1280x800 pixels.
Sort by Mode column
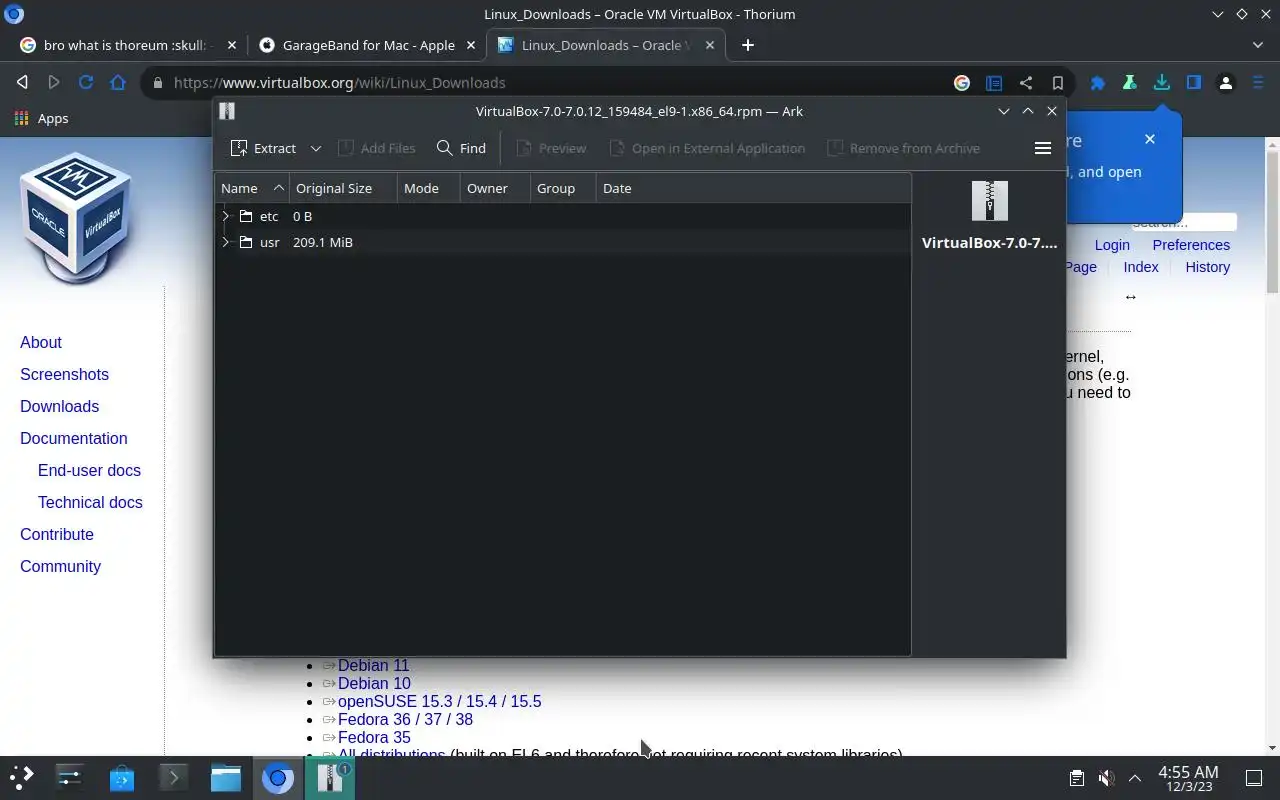coord(428,188)
